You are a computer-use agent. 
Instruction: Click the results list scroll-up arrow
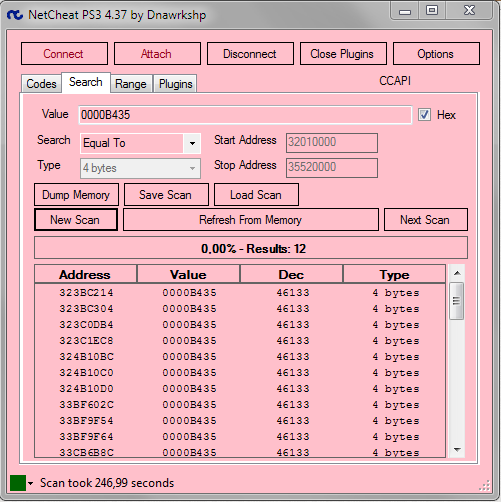click(457, 273)
